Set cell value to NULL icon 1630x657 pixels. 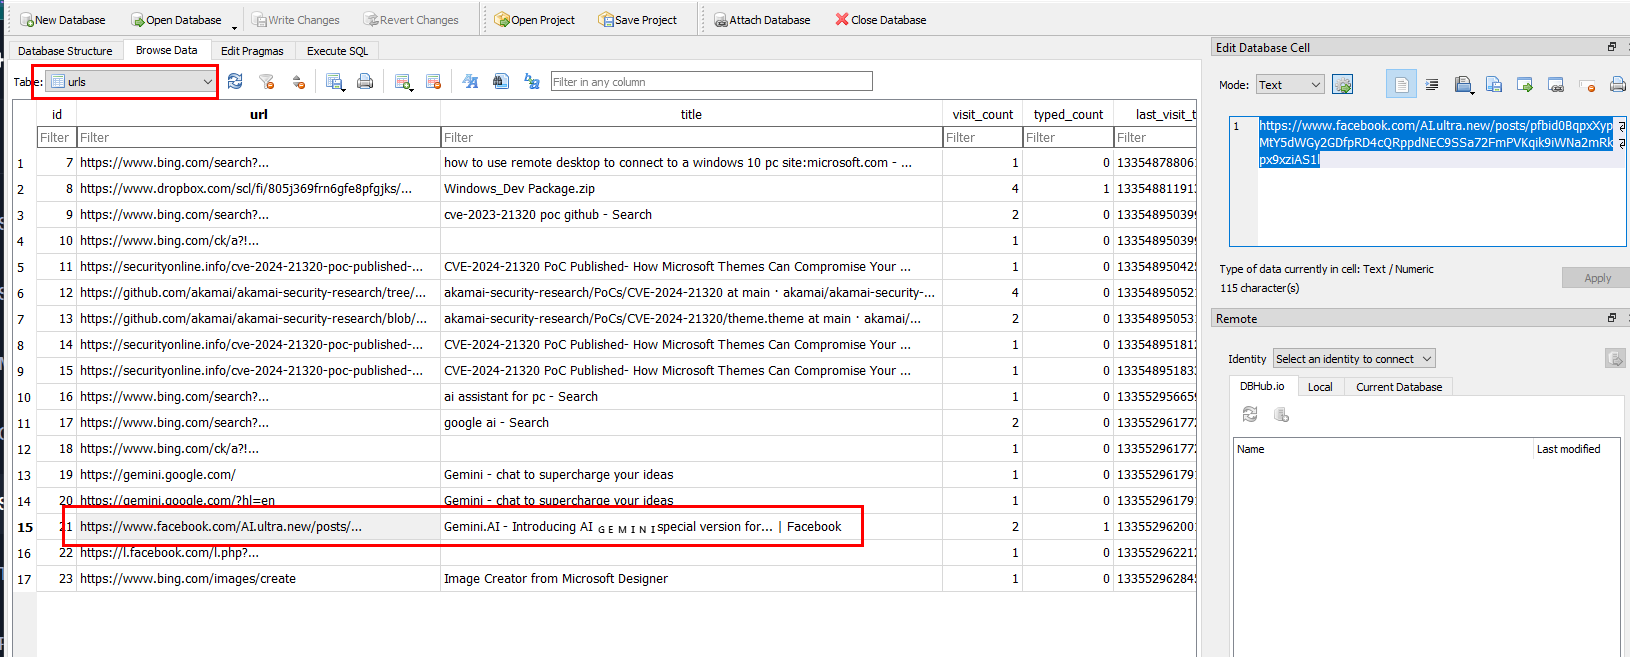[x=1586, y=85]
